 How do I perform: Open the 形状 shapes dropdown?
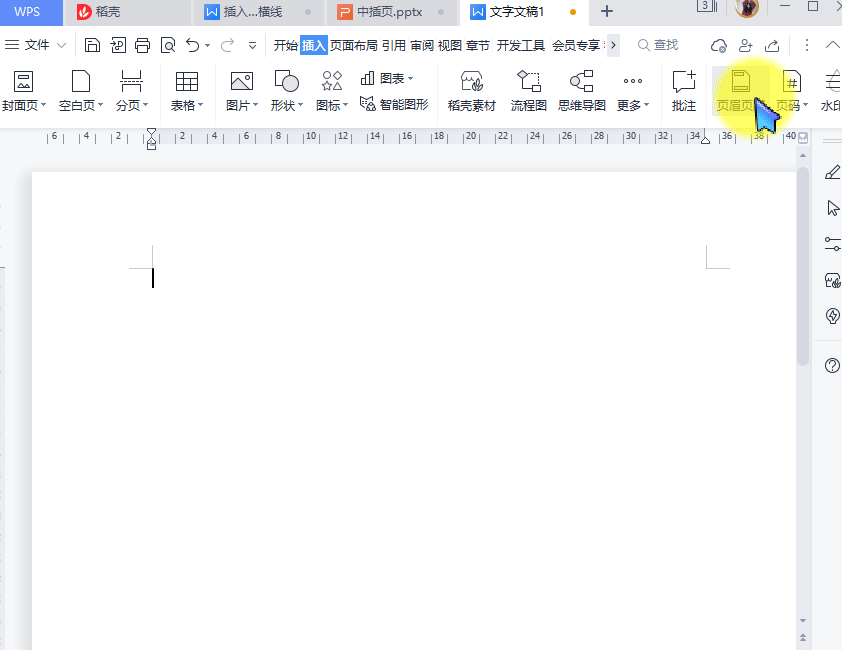(287, 91)
